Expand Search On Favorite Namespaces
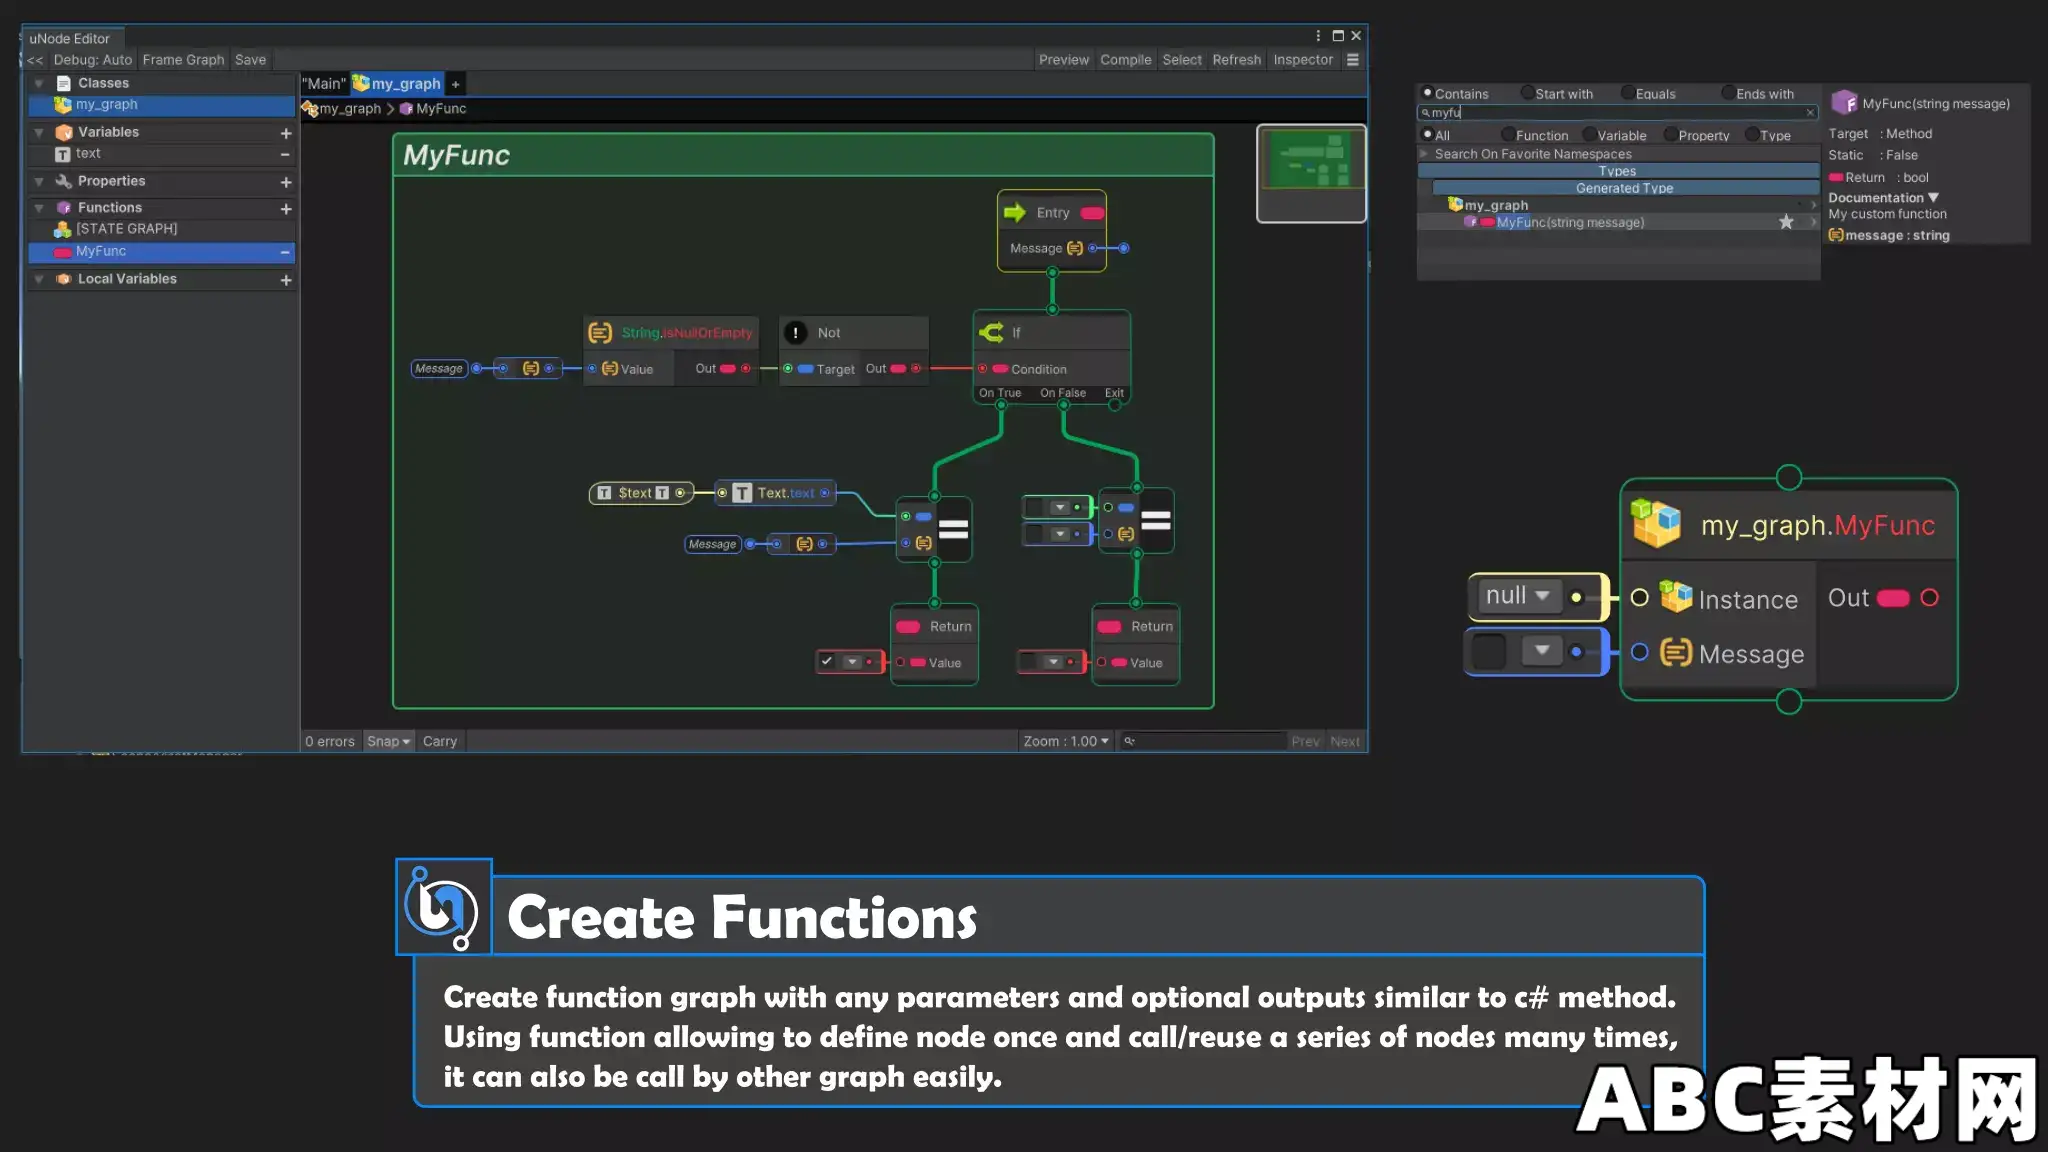This screenshot has width=2048, height=1152. click(1424, 154)
